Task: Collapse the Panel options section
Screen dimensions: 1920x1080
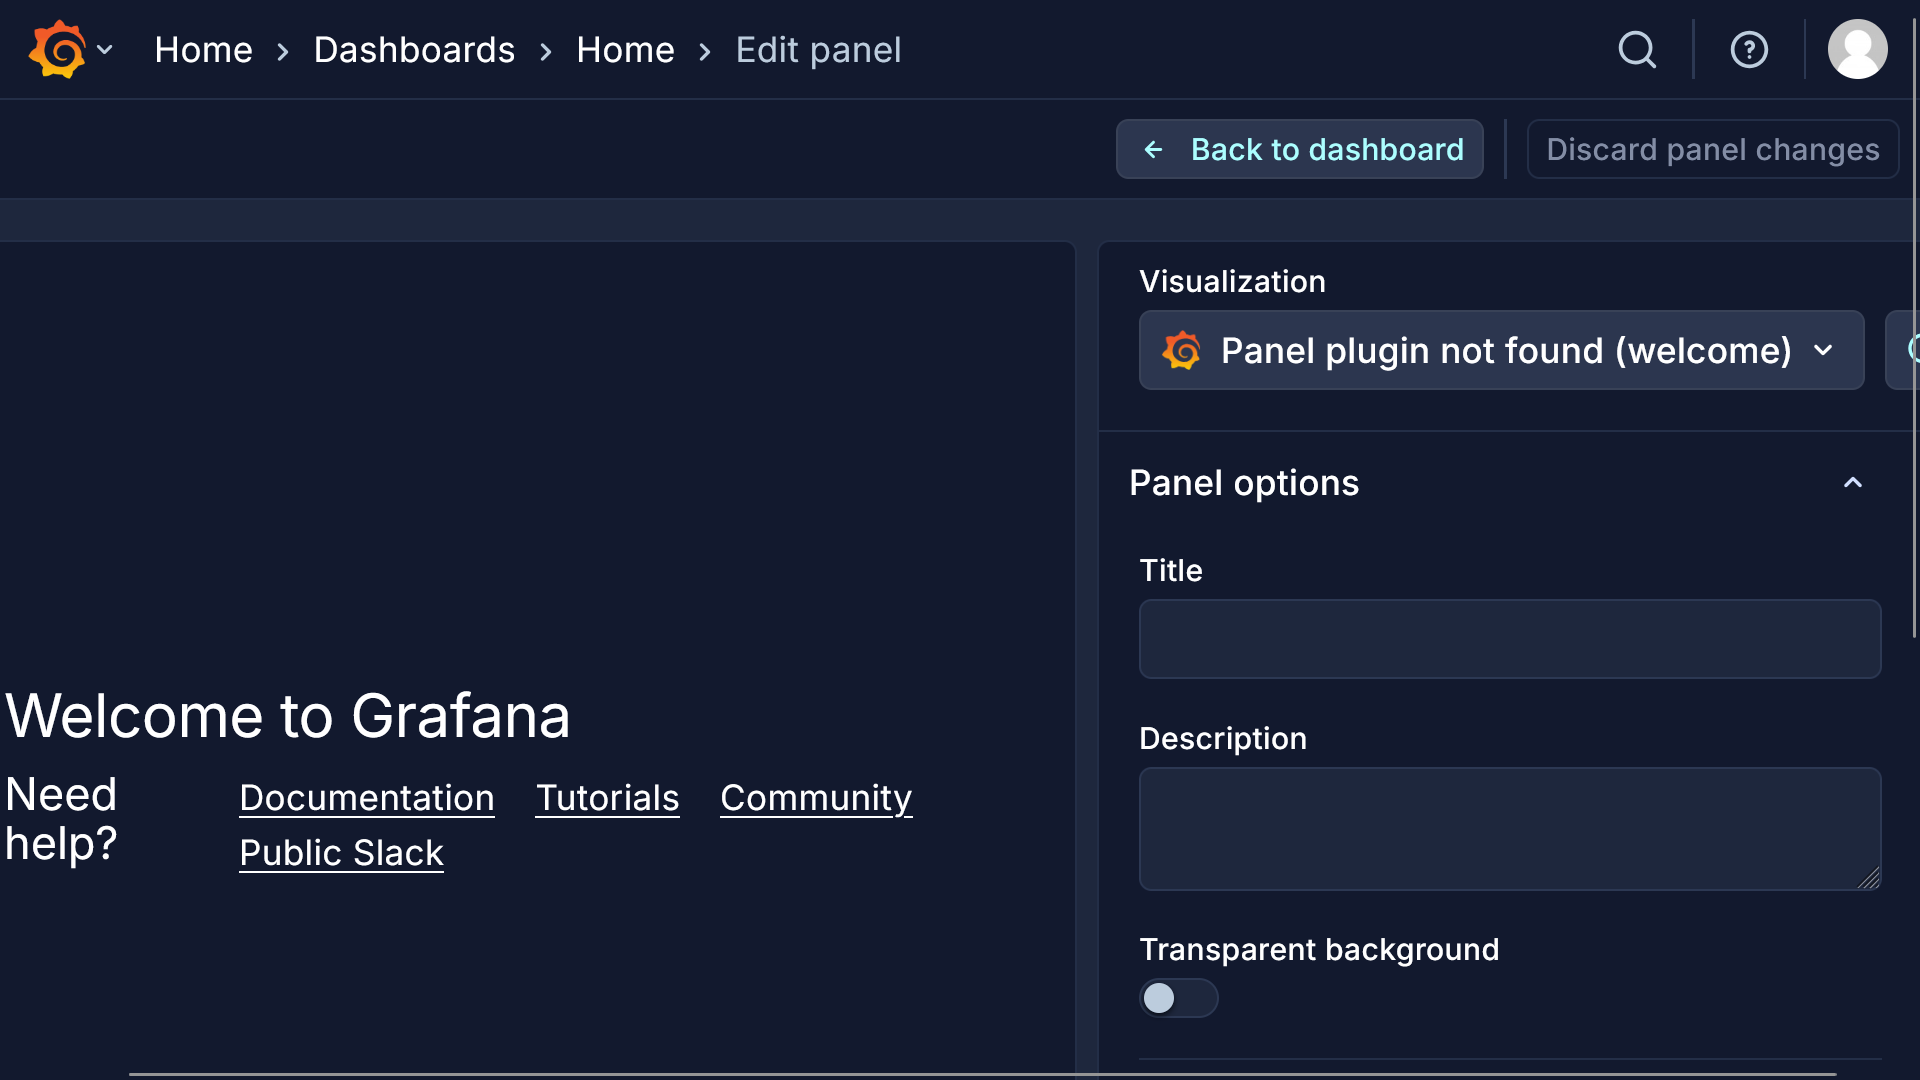Action: click(x=1852, y=483)
